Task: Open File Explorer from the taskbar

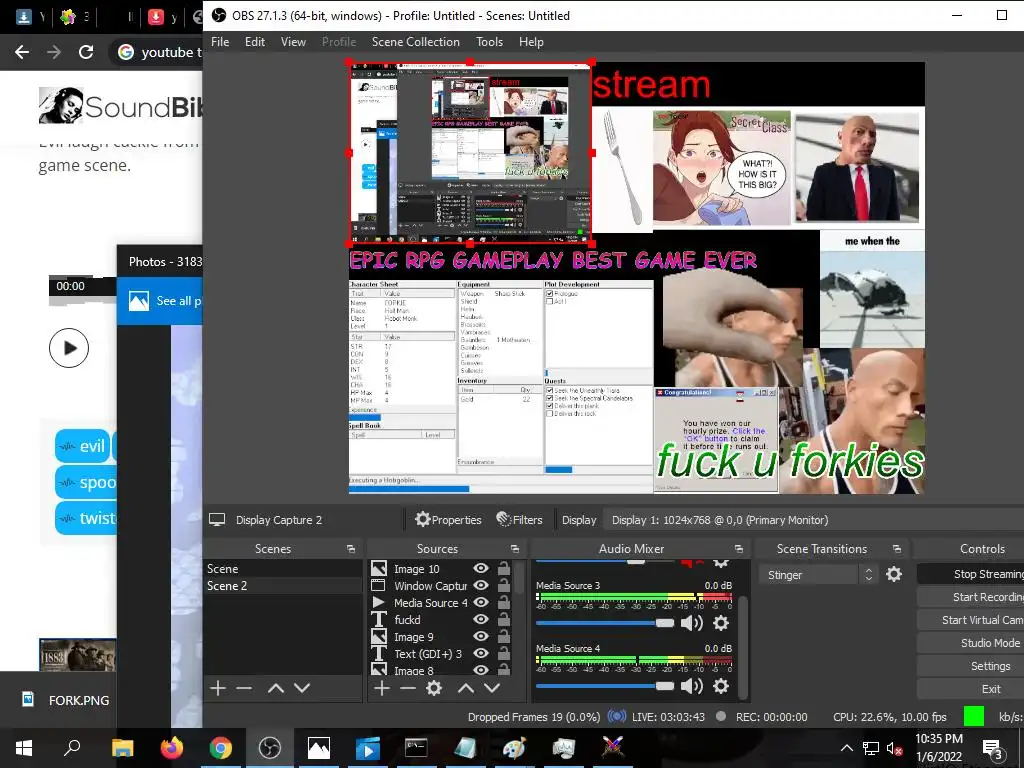Action: pyautogui.click(x=122, y=747)
